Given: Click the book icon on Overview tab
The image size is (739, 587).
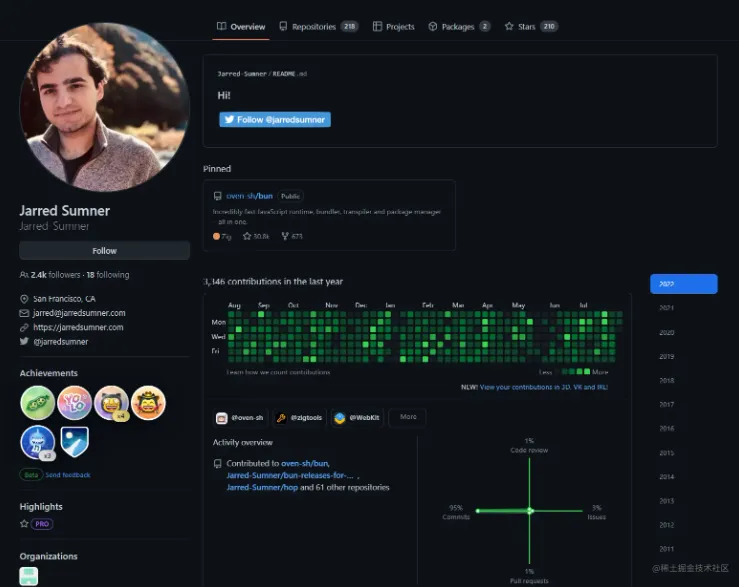Looking at the screenshot, I should pyautogui.click(x=221, y=26).
